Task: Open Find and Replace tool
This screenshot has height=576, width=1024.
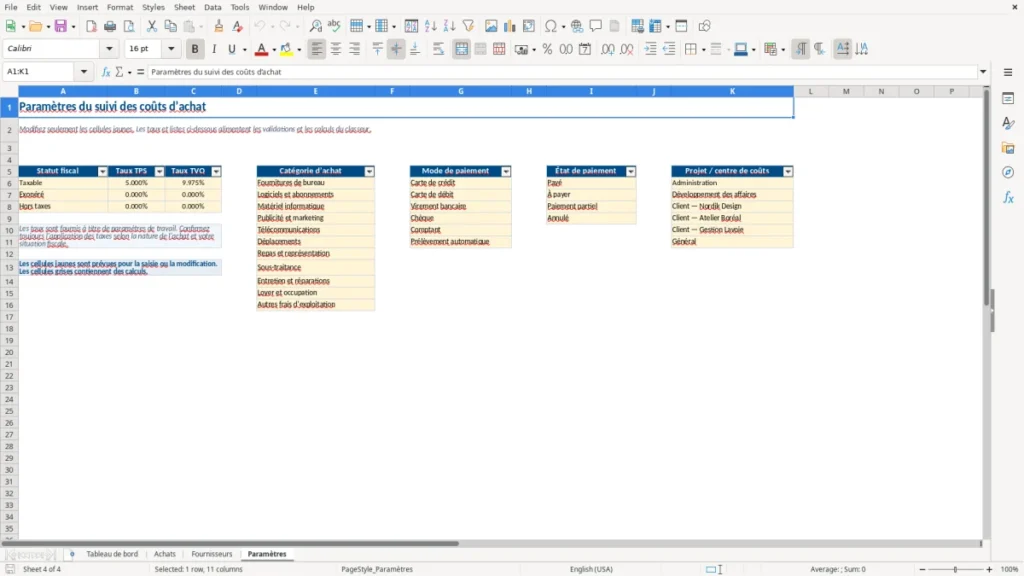Action: click(x=315, y=26)
